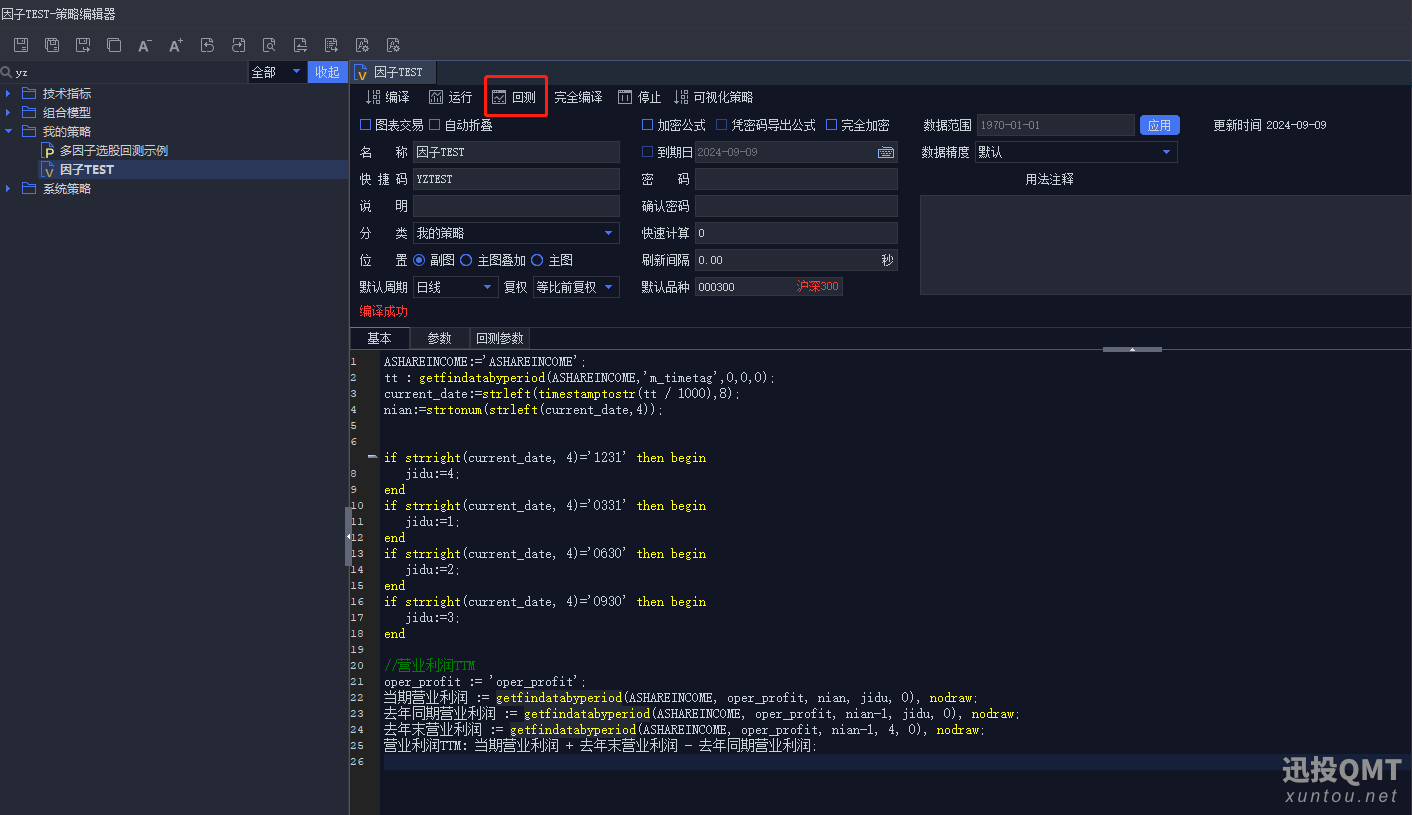The image size is (1412, 815).
Task: Click the 应用 apply button
Action: click(1160, 125)
